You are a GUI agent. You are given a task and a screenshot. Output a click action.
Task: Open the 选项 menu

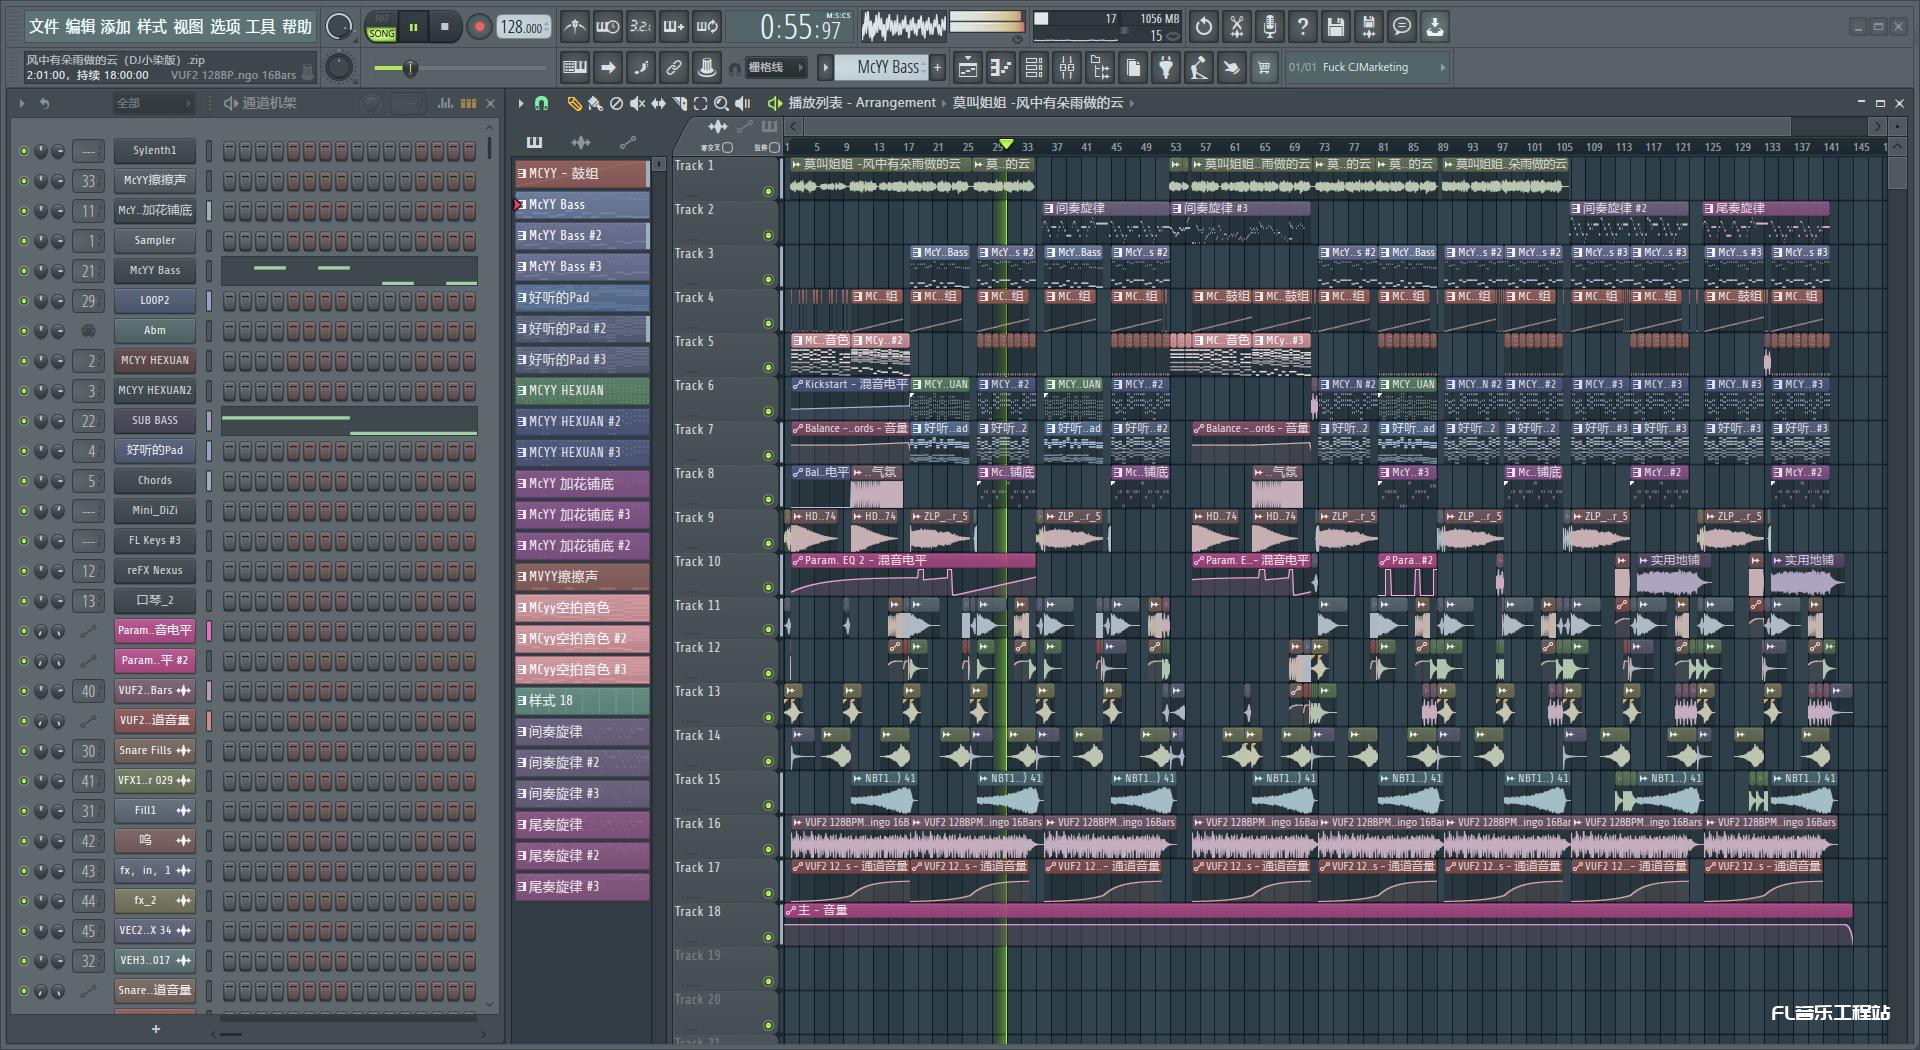[x=224, y=27]
